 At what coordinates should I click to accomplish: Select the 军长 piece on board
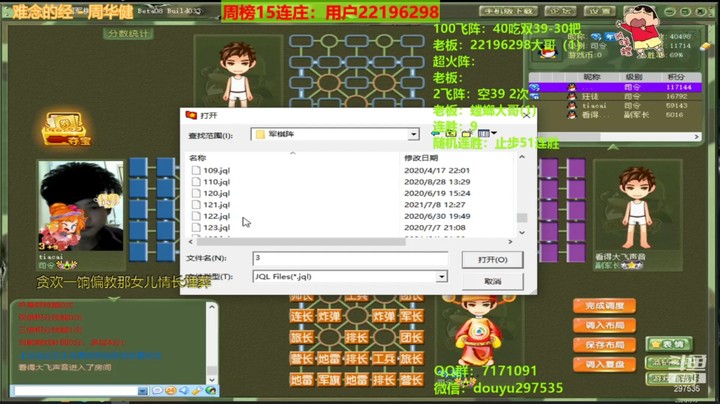click(x=411, y=316)
